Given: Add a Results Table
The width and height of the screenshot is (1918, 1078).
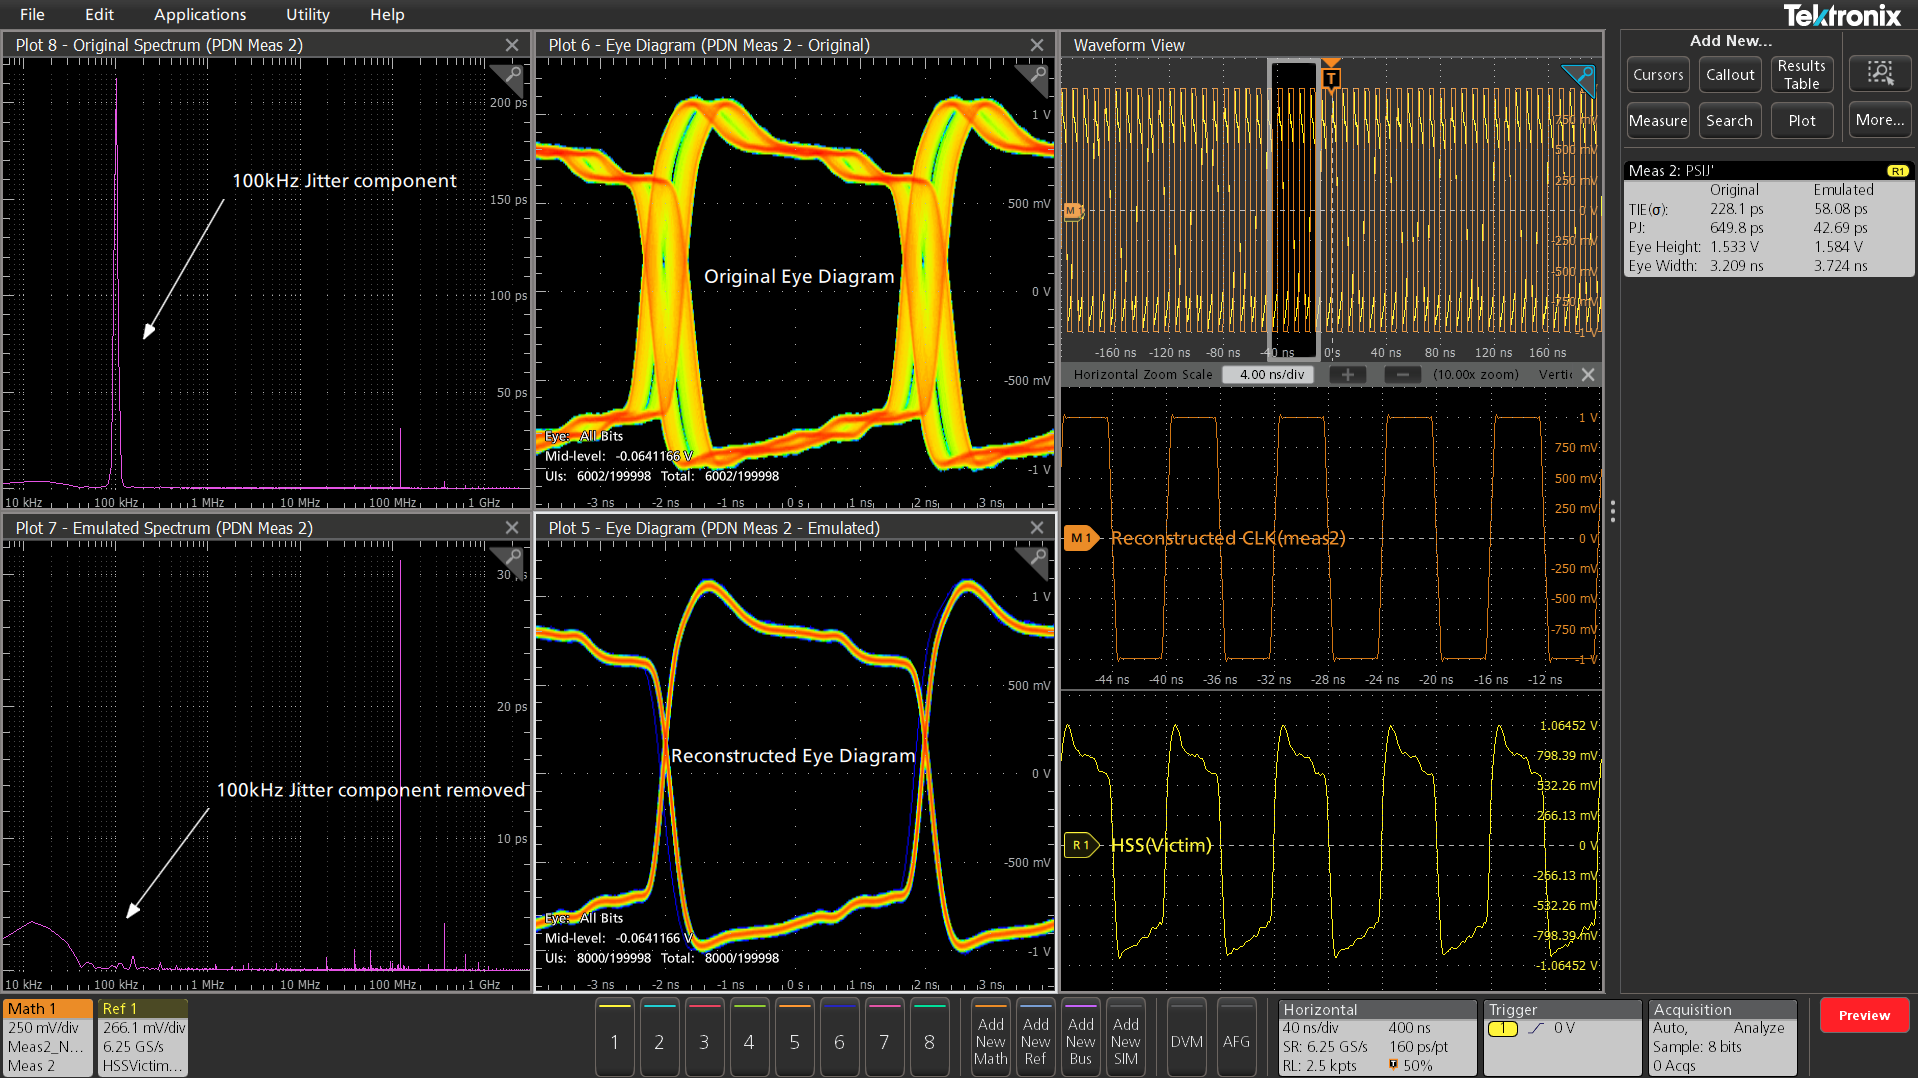Looking at the screenshot, I should [1802, 75].
